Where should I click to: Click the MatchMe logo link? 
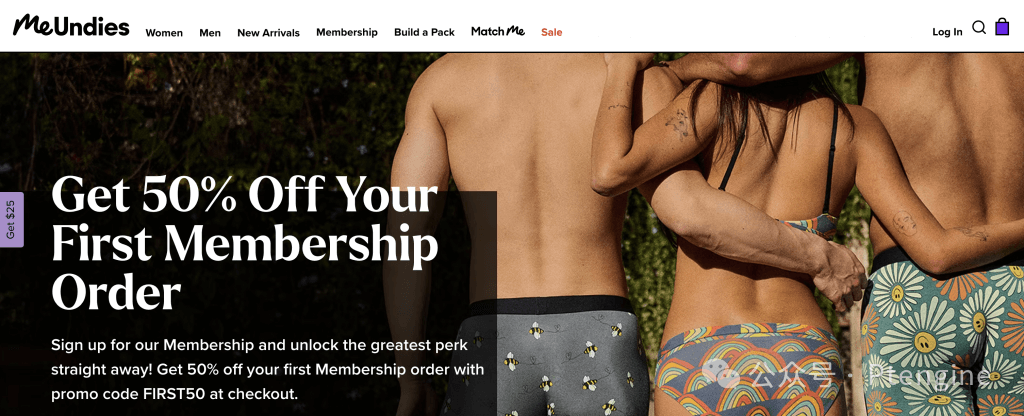click(498, 31)
